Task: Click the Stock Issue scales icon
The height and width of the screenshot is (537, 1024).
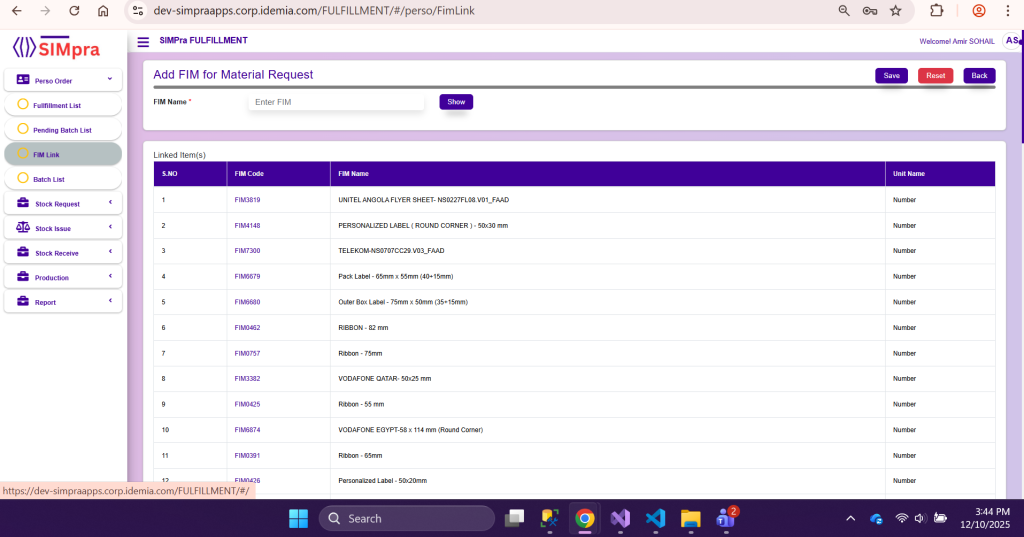Action: click(23, 228)
